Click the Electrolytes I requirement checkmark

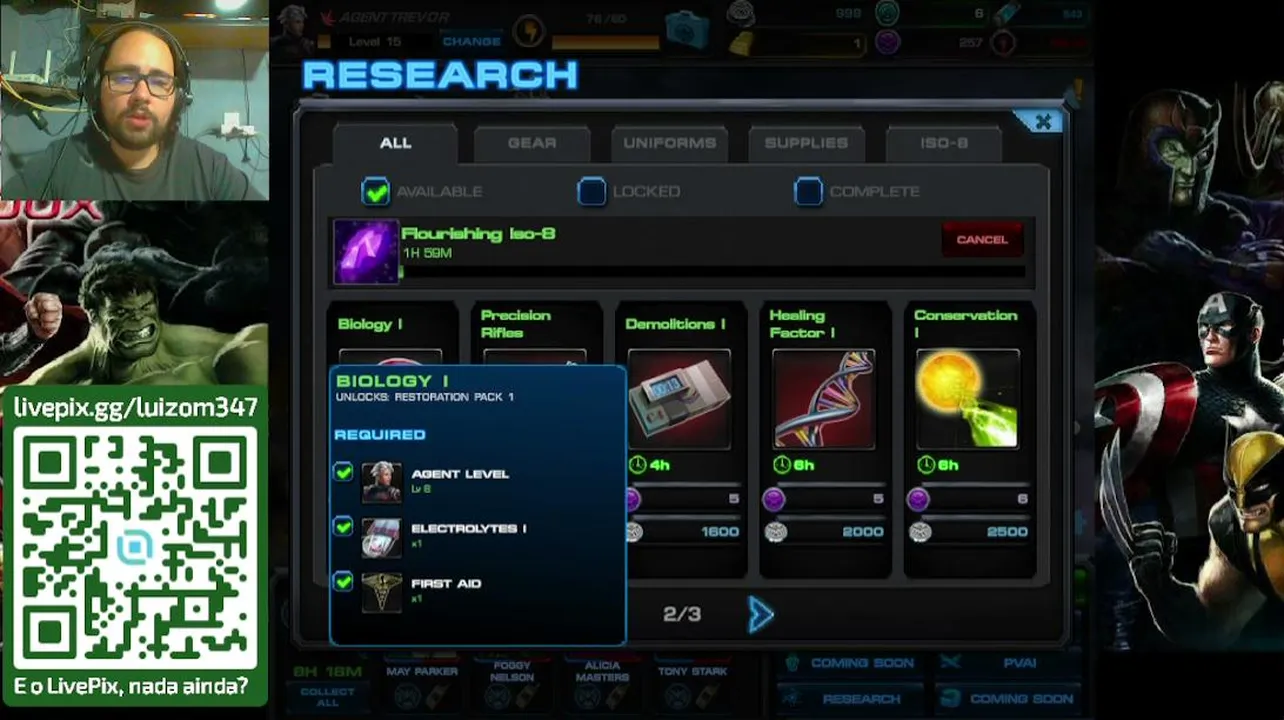(x=344, y=526)
